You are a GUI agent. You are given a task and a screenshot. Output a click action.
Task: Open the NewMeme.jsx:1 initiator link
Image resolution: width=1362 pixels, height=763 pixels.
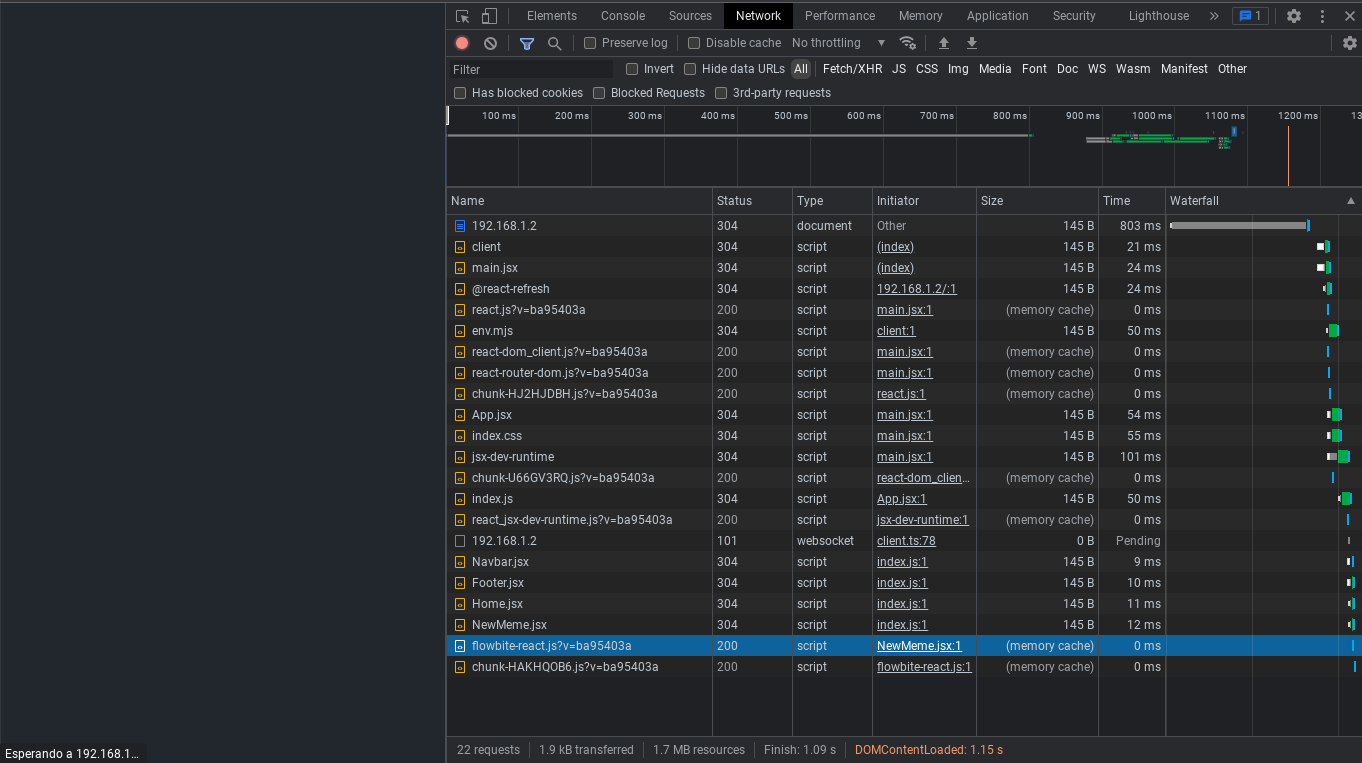click(918, 645)
